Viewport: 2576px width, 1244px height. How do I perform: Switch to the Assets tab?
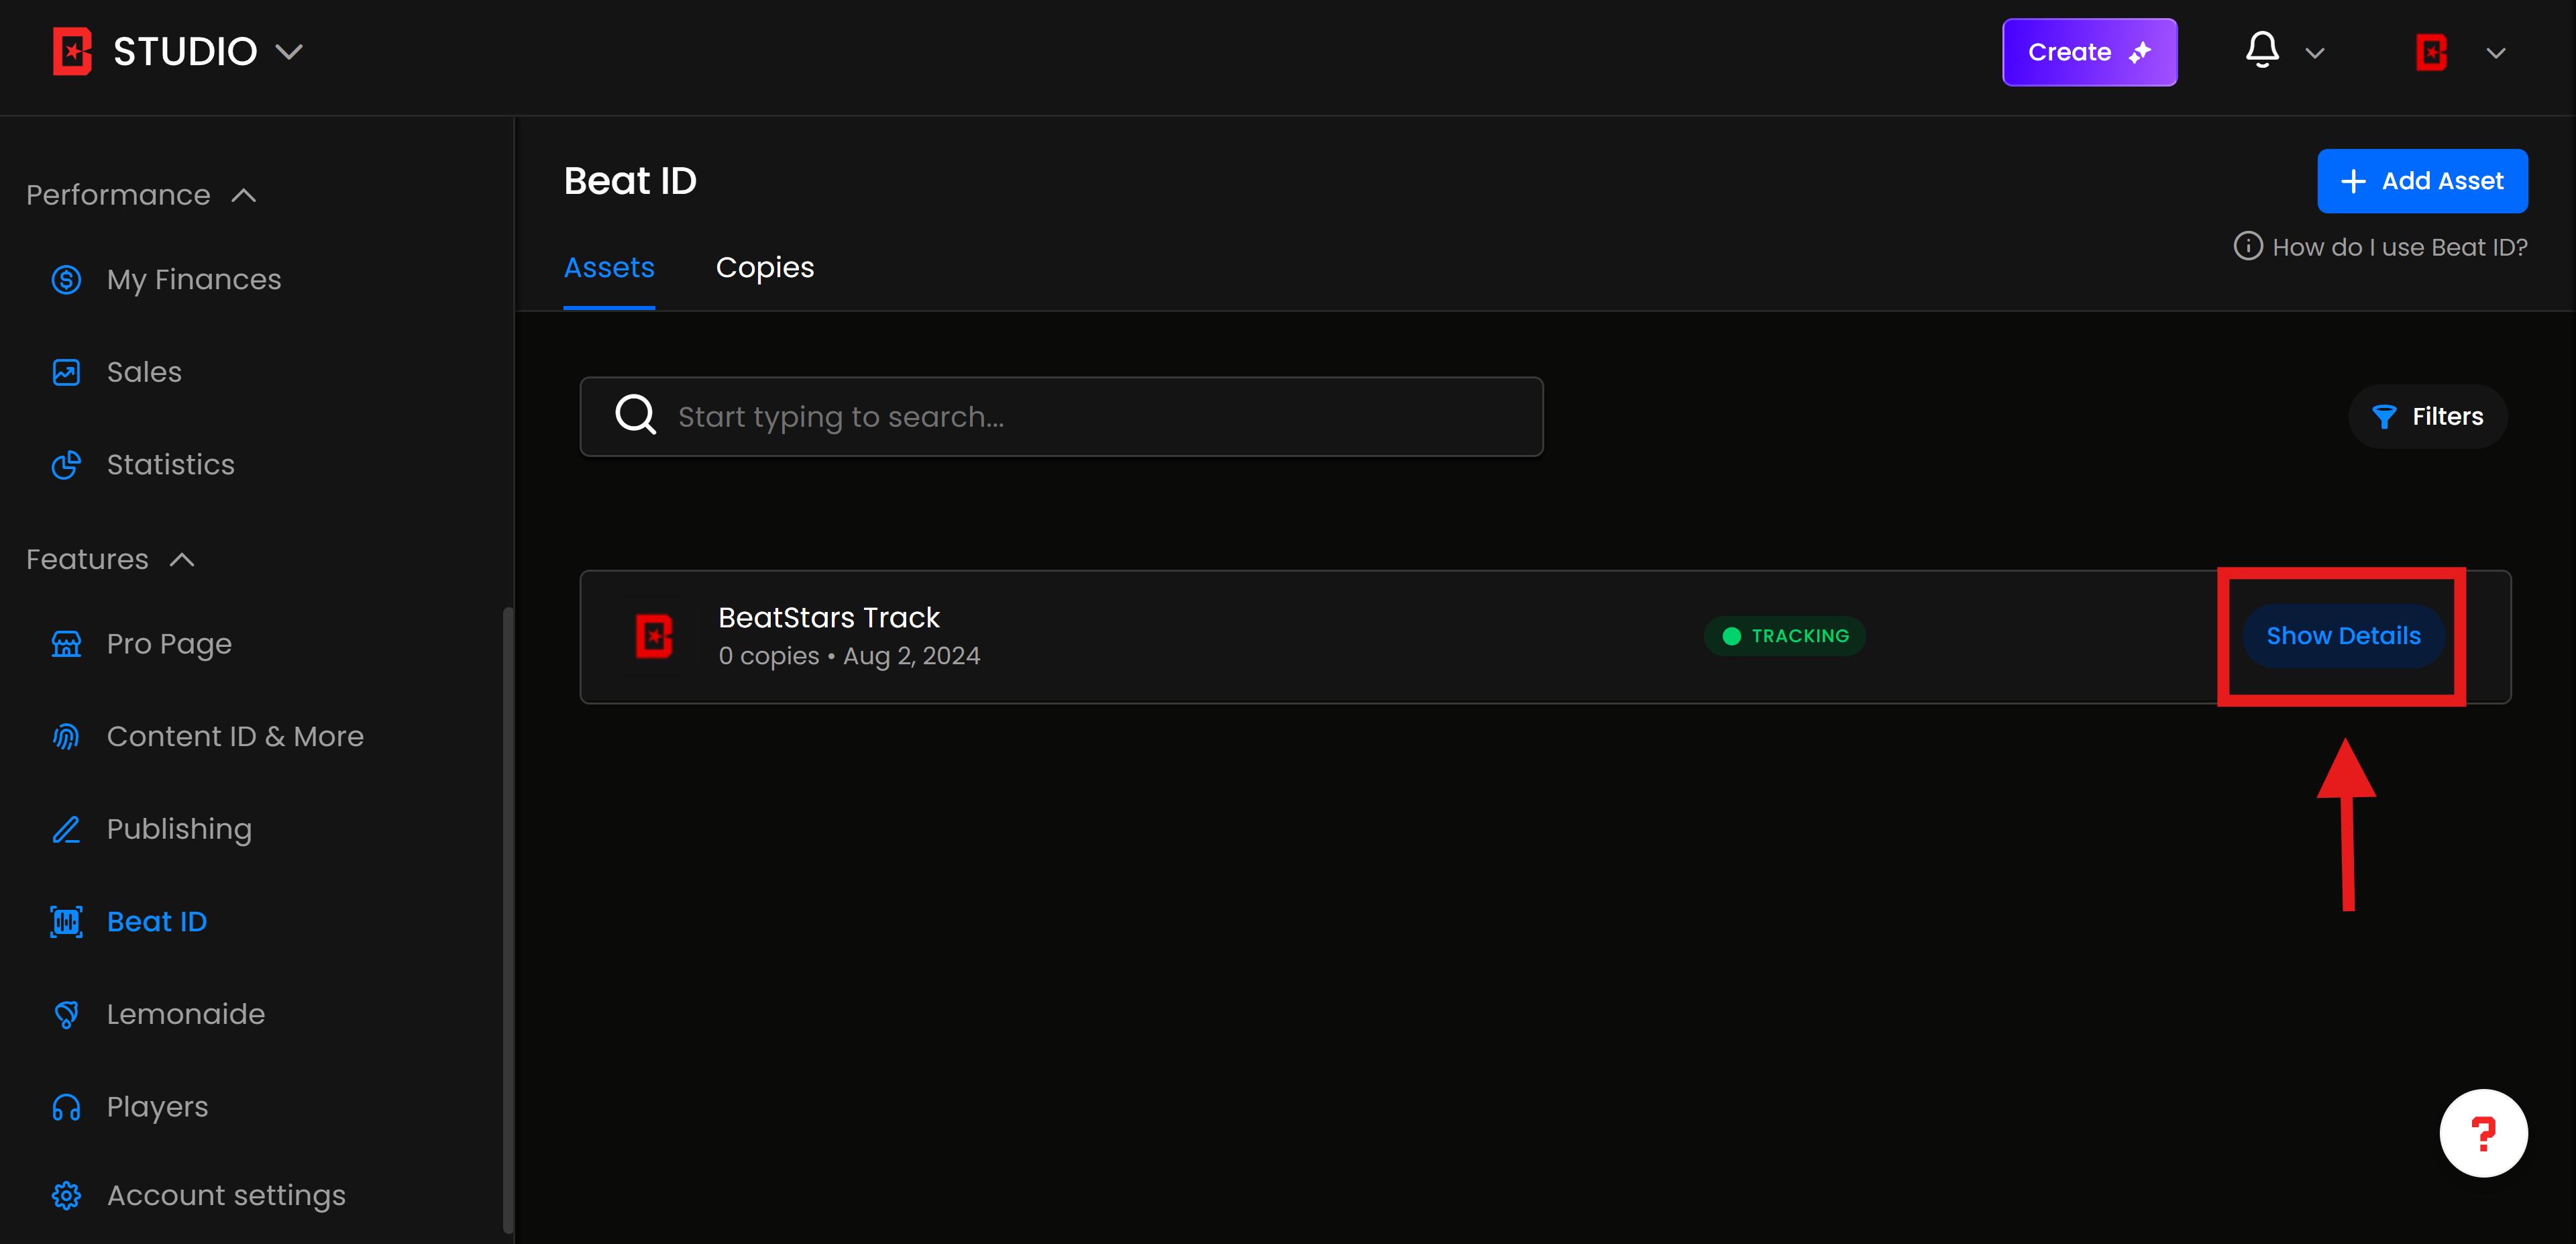tap(609, 268)
